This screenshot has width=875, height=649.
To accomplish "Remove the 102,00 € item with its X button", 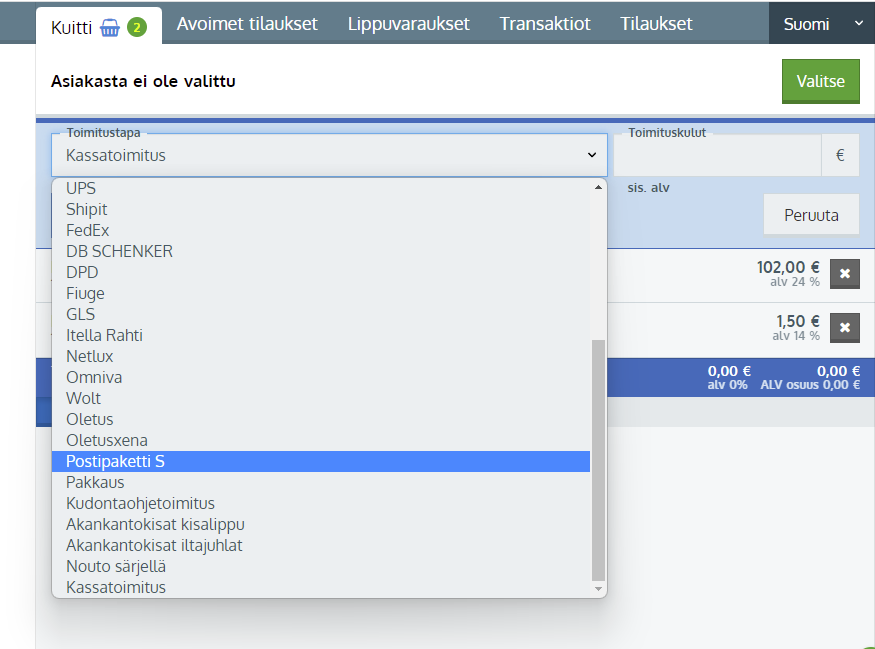I will coord(844,274).
